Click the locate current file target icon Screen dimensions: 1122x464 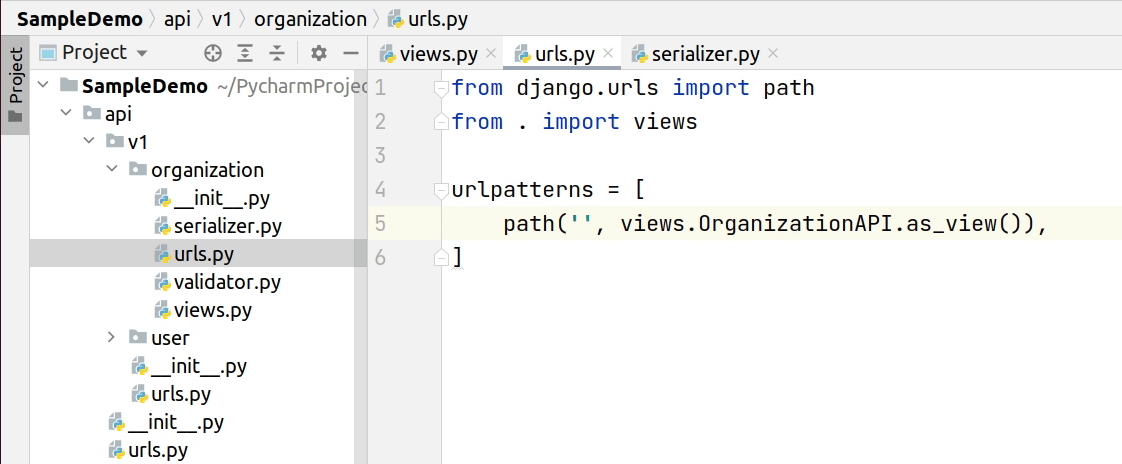(213, 53)
